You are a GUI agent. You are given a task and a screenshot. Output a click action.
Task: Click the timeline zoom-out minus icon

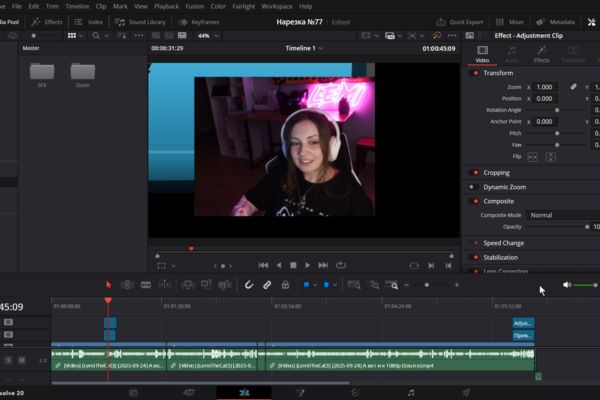[x=407, y=285]
